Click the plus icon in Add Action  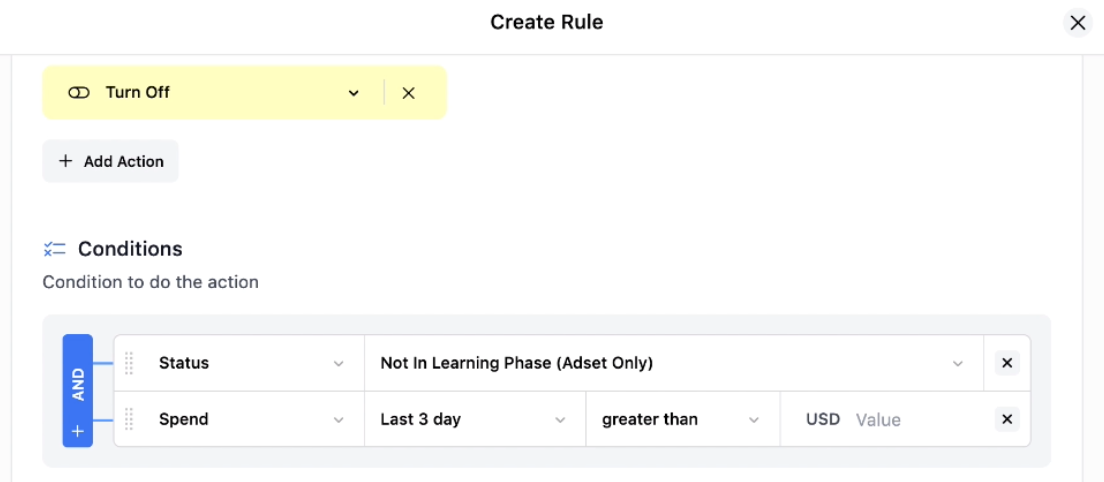coord(65,161)
